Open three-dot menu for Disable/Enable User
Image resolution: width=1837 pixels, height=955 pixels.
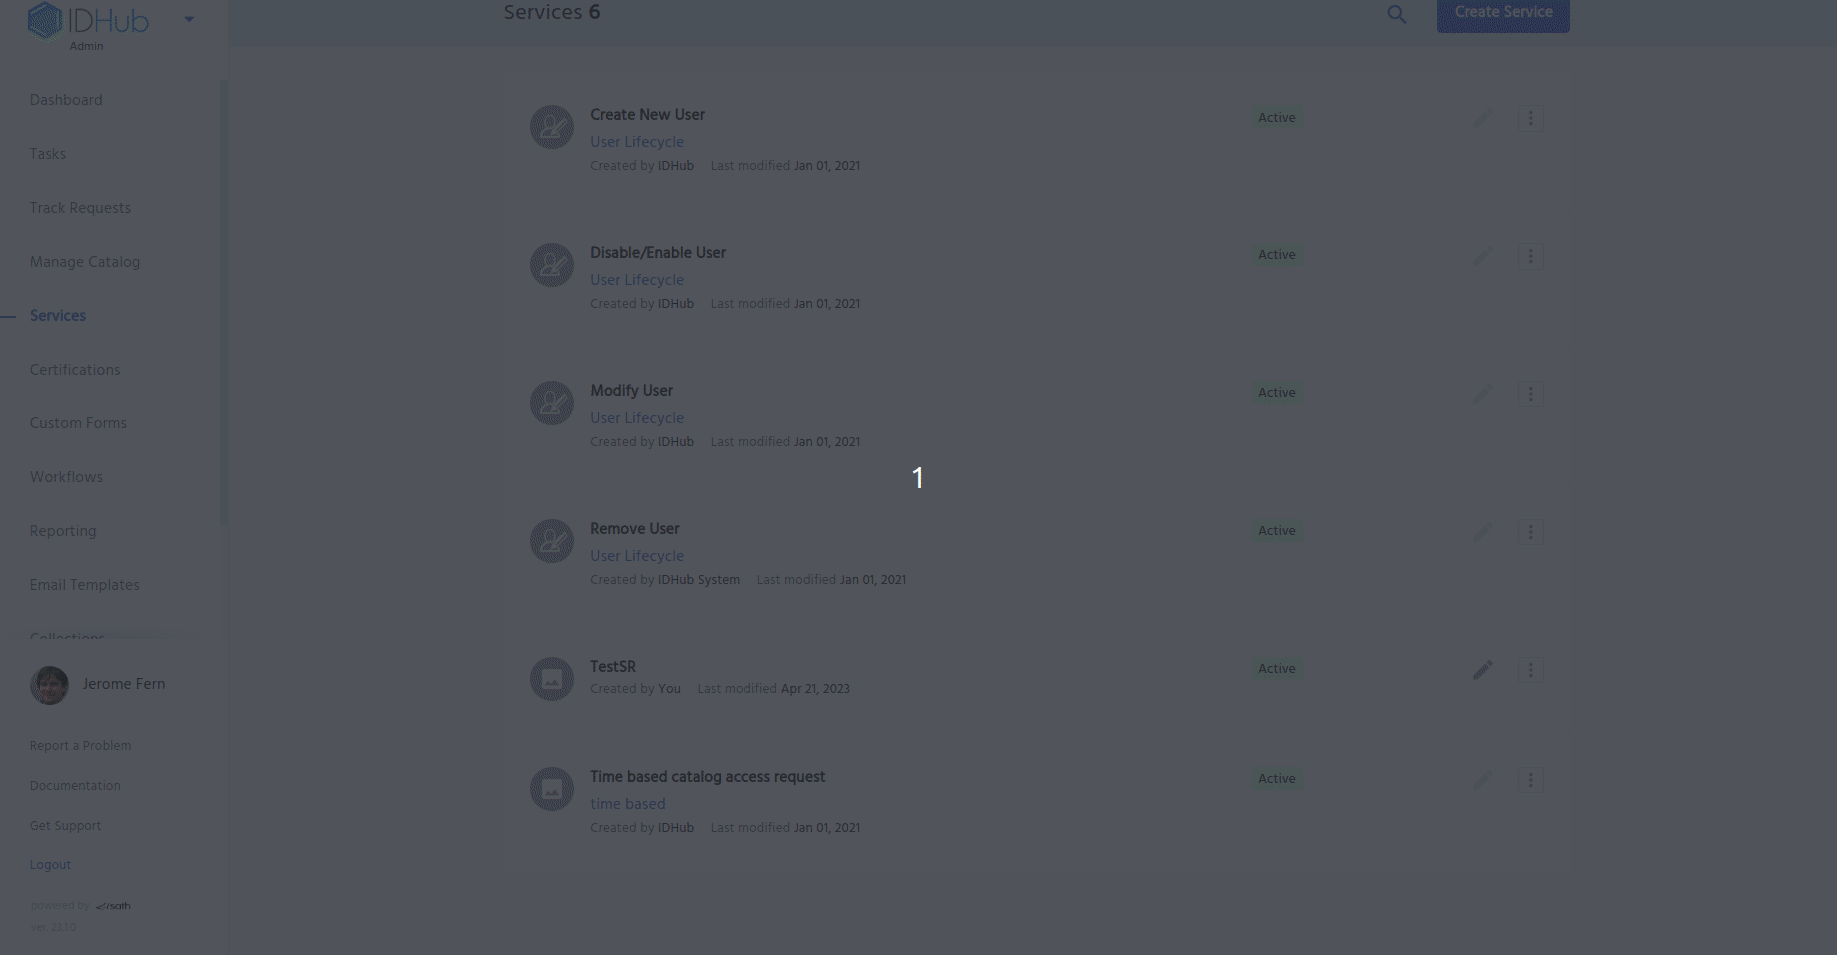tap(1530, 256)
